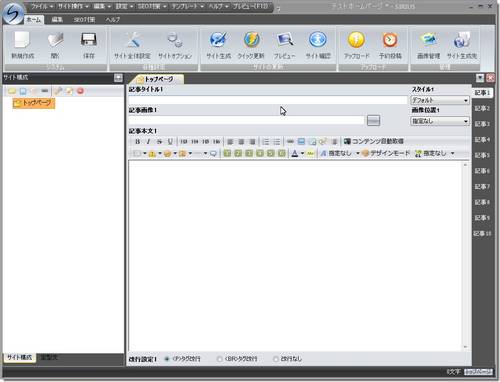Click the first folder icon in site tree toolbar

12,91
